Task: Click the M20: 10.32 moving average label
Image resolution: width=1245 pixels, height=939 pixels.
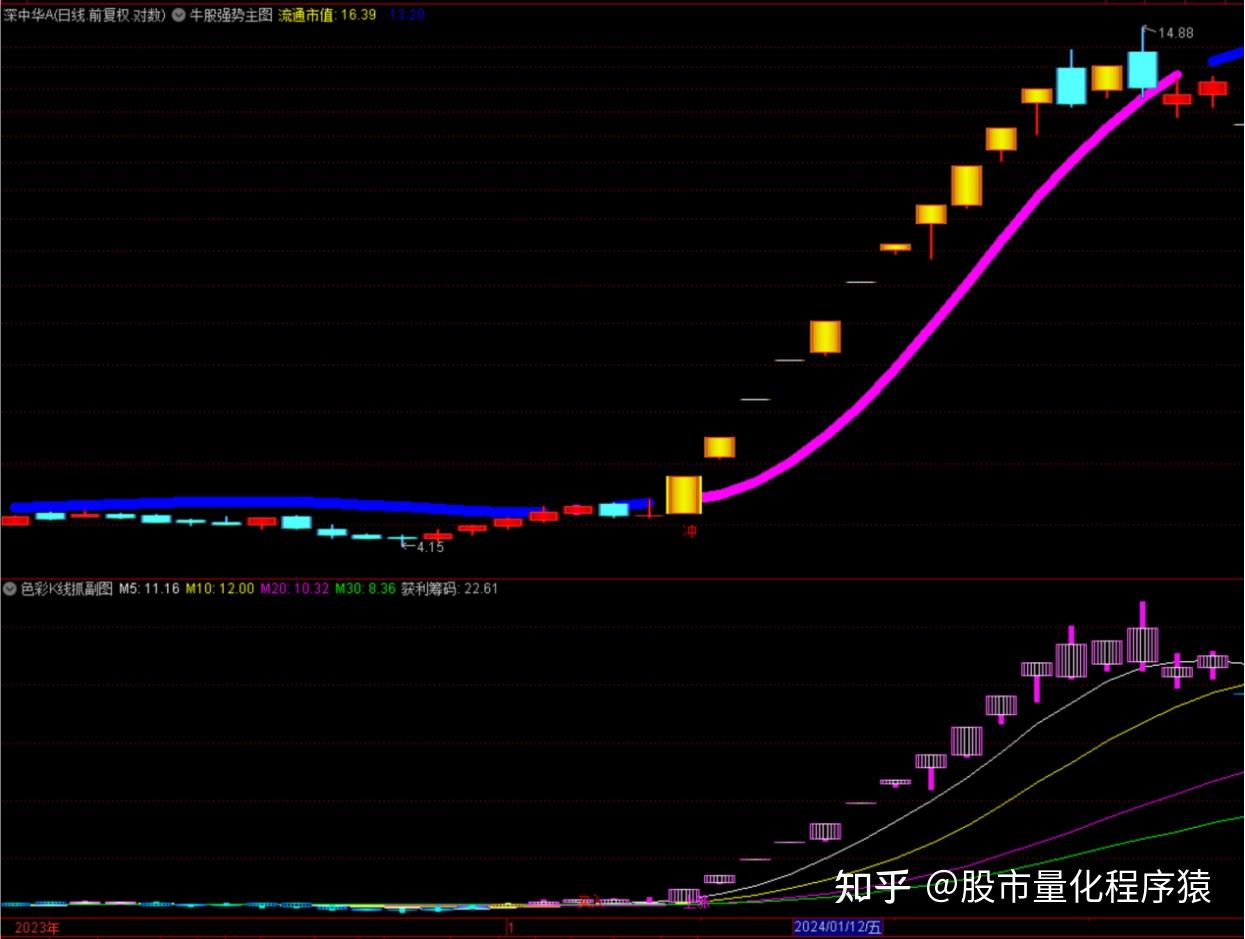Action: coord(295,589)
